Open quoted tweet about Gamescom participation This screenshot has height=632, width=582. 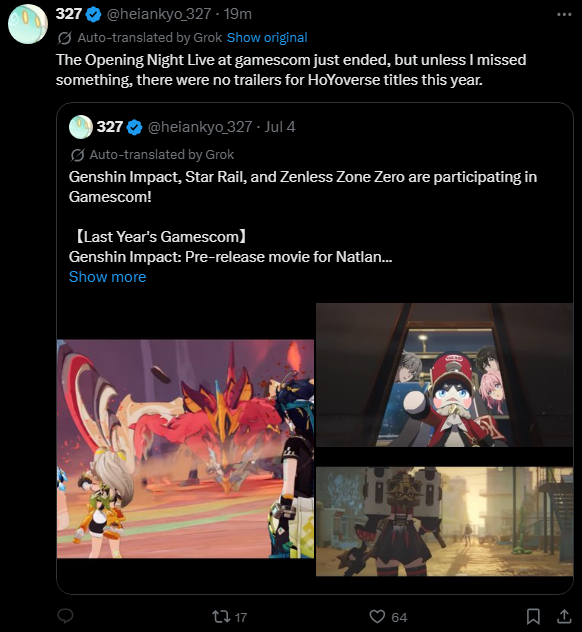coord(303,187)
